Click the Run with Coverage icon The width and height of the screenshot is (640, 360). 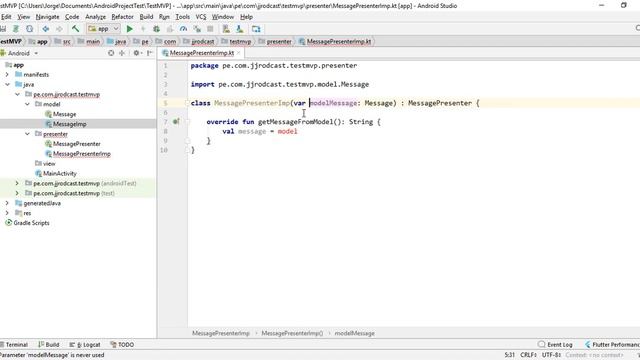170,29
